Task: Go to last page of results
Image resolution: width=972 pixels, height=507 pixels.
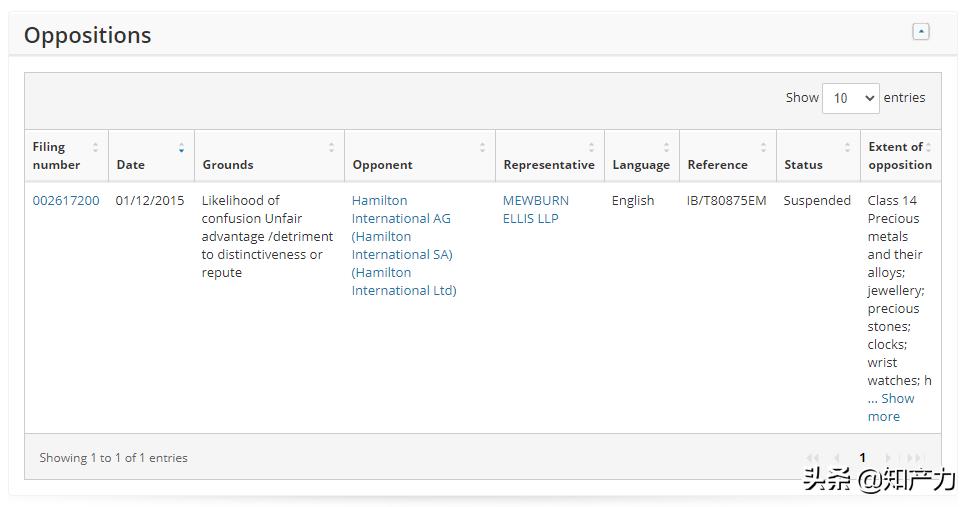Action: [x=912, y=458]
